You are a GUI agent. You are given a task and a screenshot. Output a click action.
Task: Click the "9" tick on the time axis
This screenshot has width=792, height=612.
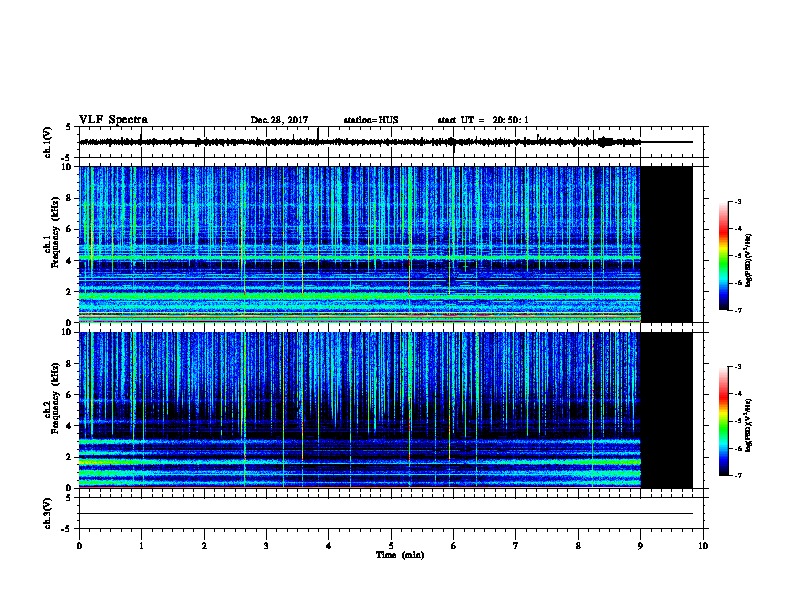[x=640, y=545]
